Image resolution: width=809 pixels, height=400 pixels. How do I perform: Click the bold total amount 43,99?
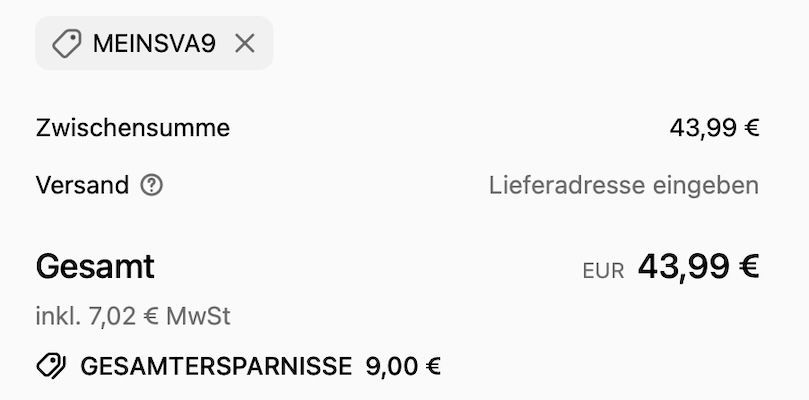tap(682, 267)
